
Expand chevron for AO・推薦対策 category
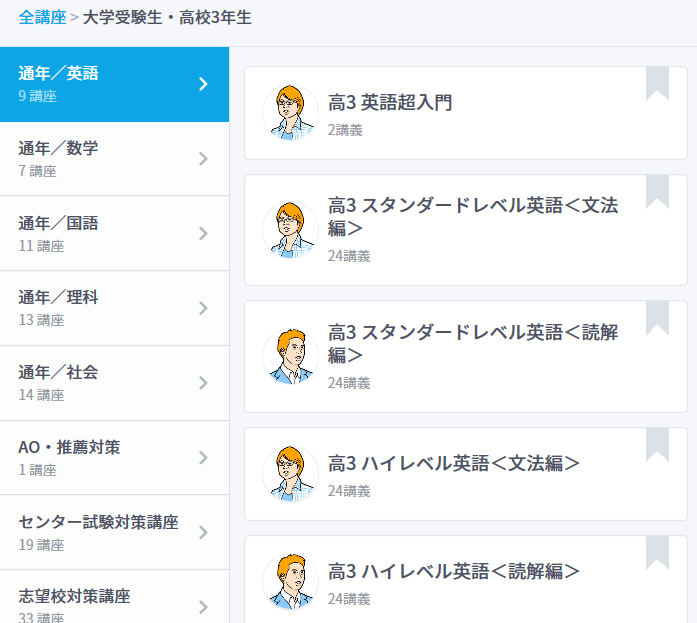pos(203,458)
